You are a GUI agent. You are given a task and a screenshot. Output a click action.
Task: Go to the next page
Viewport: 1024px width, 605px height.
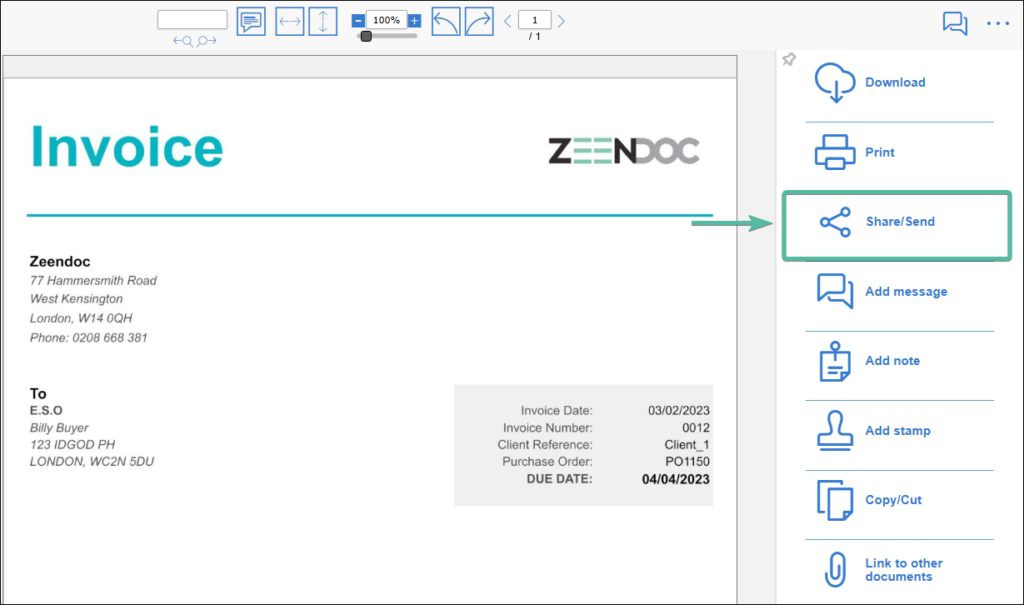(561, 21)
